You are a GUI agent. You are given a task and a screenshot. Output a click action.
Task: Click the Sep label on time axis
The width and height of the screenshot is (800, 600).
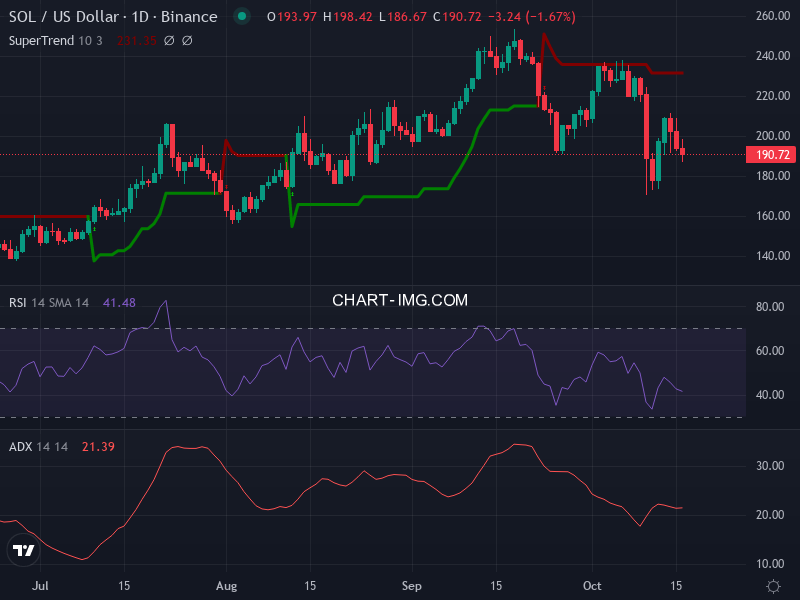pyautogui.click(x=412, y=585)
